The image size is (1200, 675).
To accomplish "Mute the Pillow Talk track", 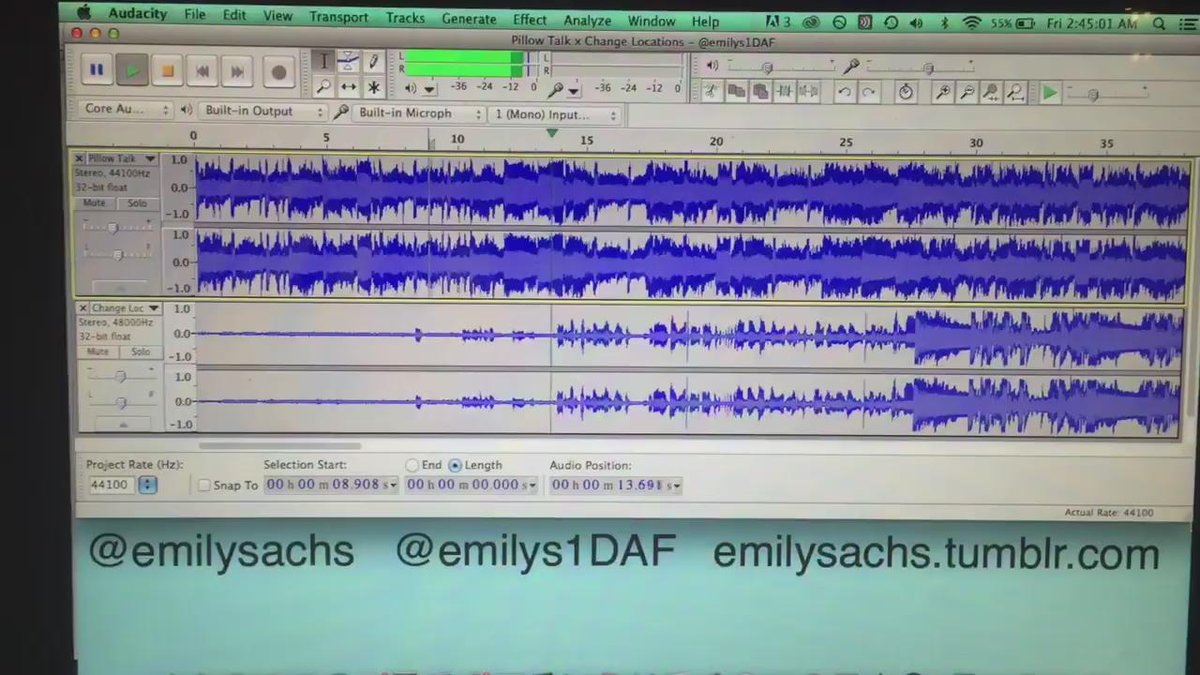I will point(94,203).
